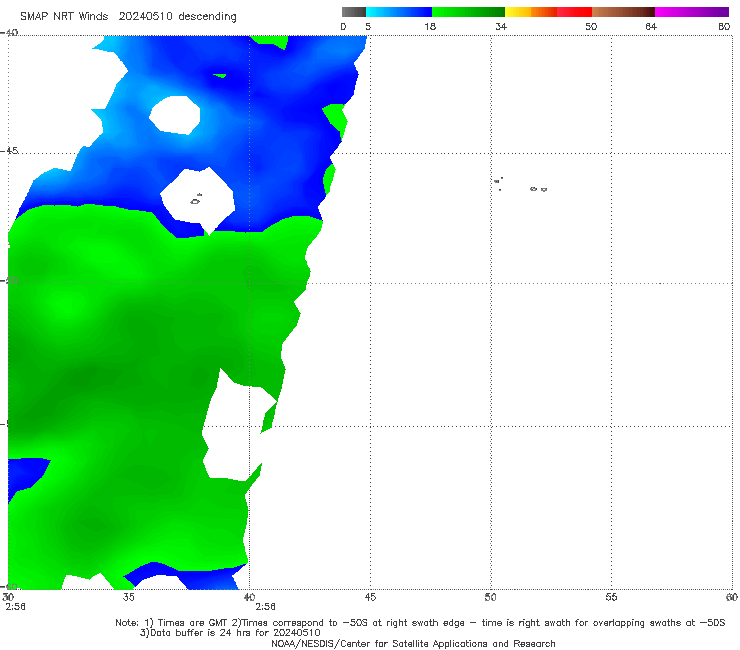
Task: Click the '-45' latitude axis label
Action: [9, 151]
